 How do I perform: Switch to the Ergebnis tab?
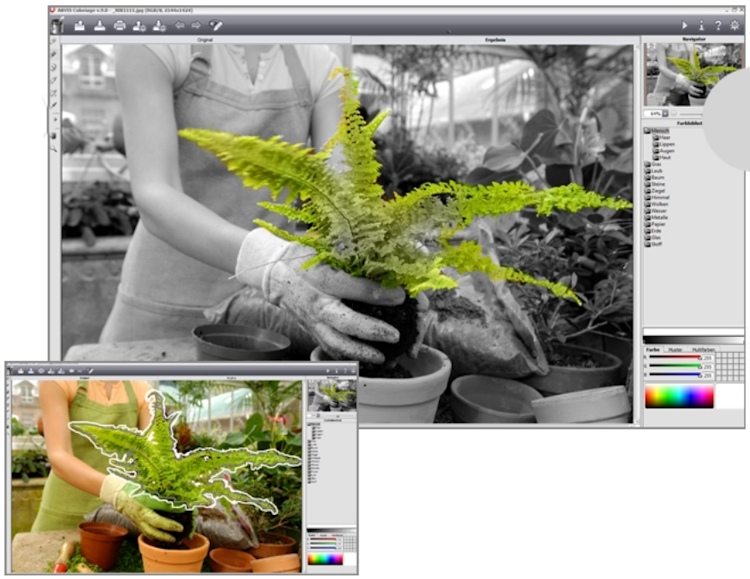point(496,40)
